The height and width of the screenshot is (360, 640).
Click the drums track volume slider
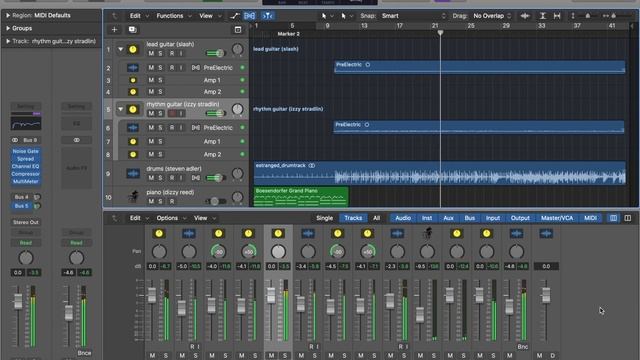216,178
